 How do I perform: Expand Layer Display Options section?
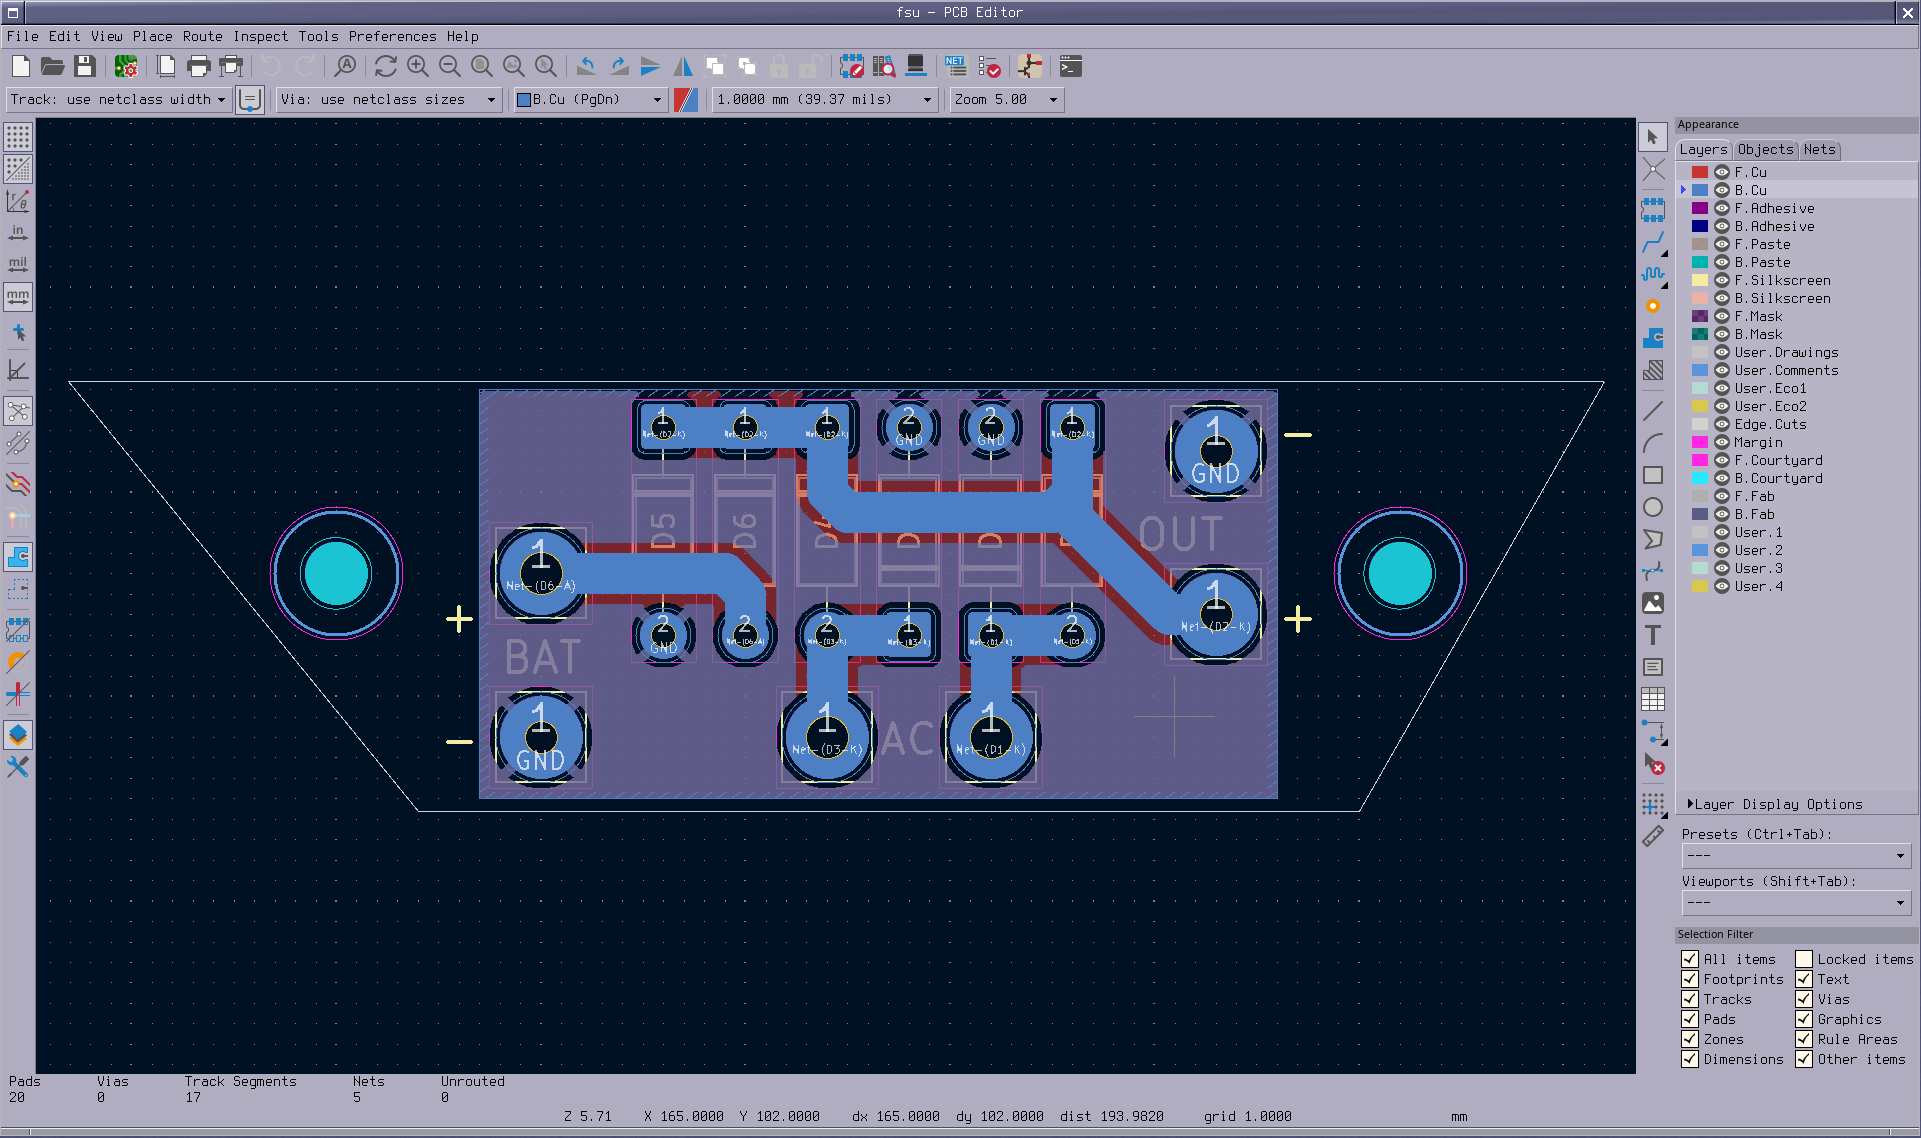1775,804
